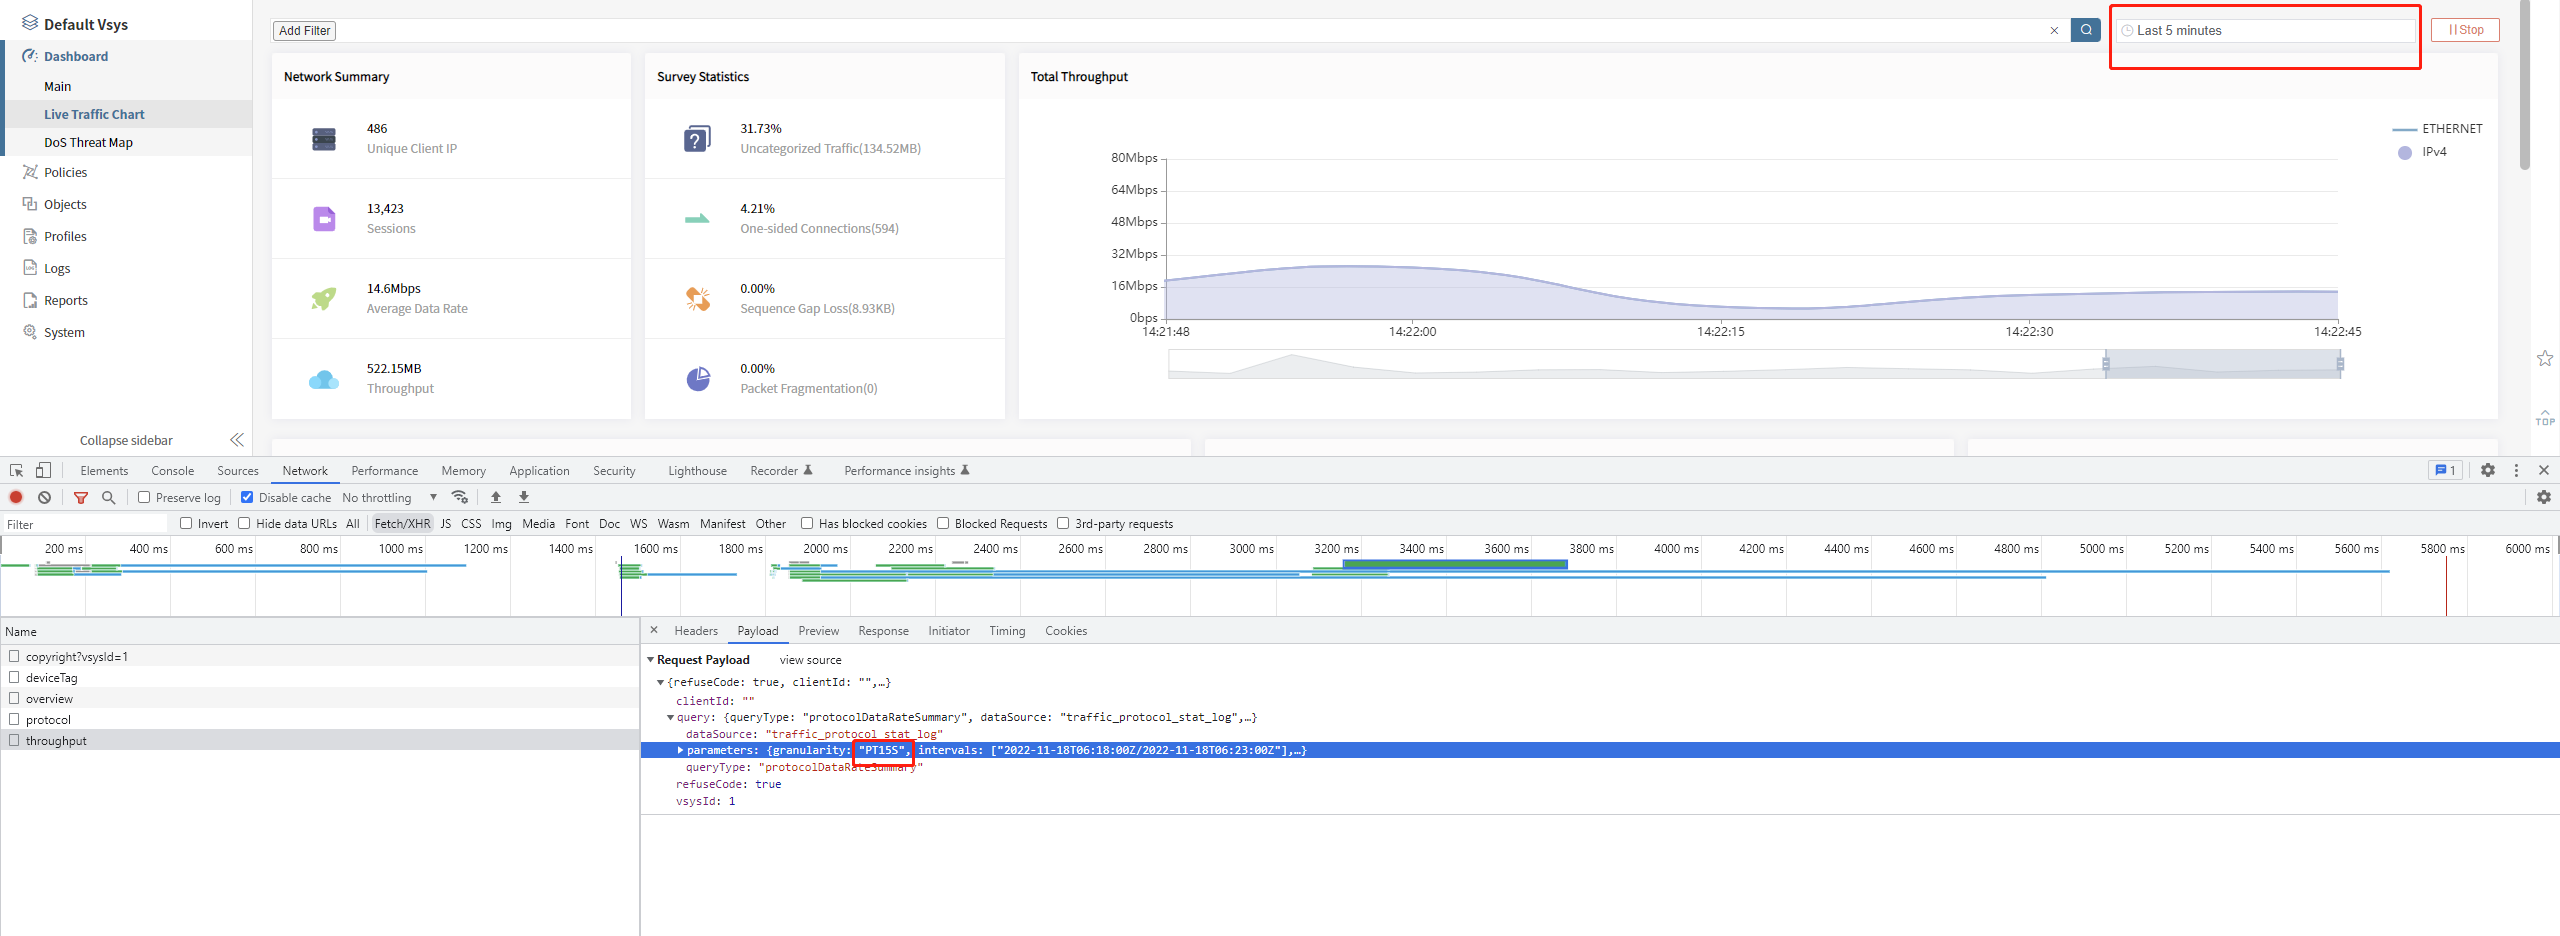
Task: Enable the Preserve log checkbox
Action: coord(145,497)
